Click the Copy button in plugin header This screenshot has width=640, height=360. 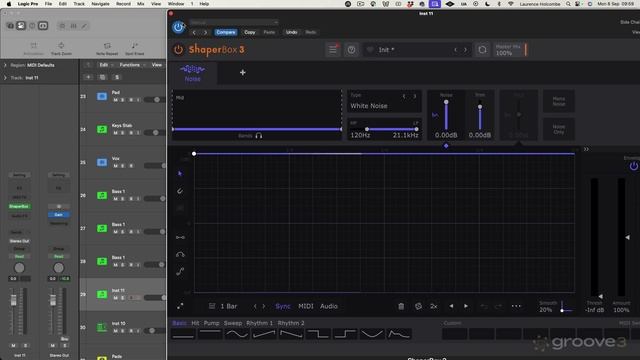pos(250,32)
